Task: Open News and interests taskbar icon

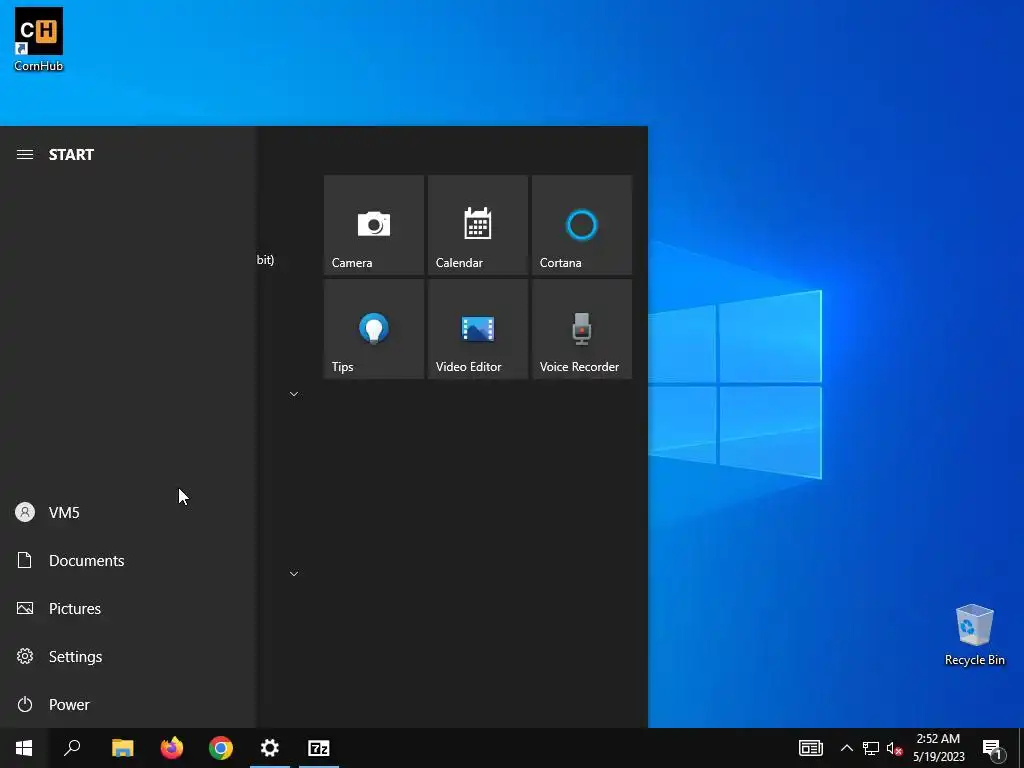Action: tap(810, 748)
